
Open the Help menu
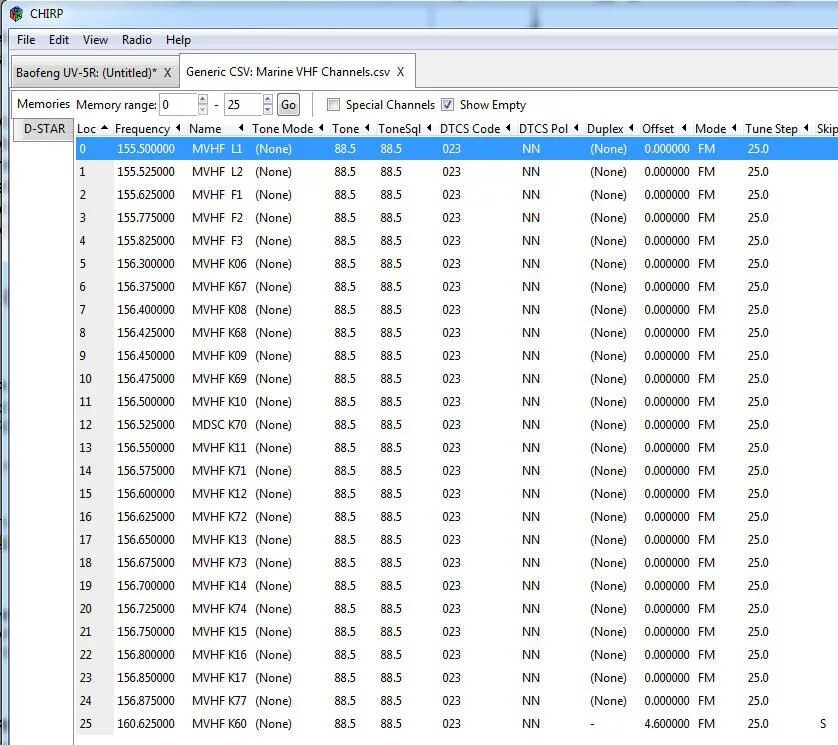pos(178,40)
